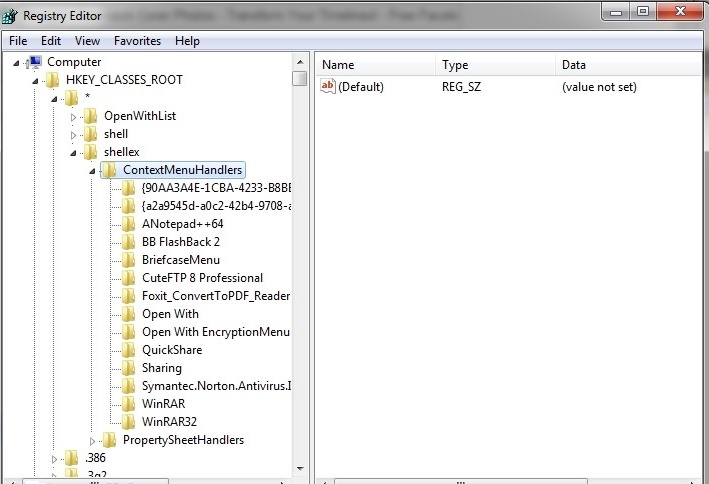This screenshot has height=484, width=709.
Task: Click the Computer icon in tree
Action: (34, 62)
